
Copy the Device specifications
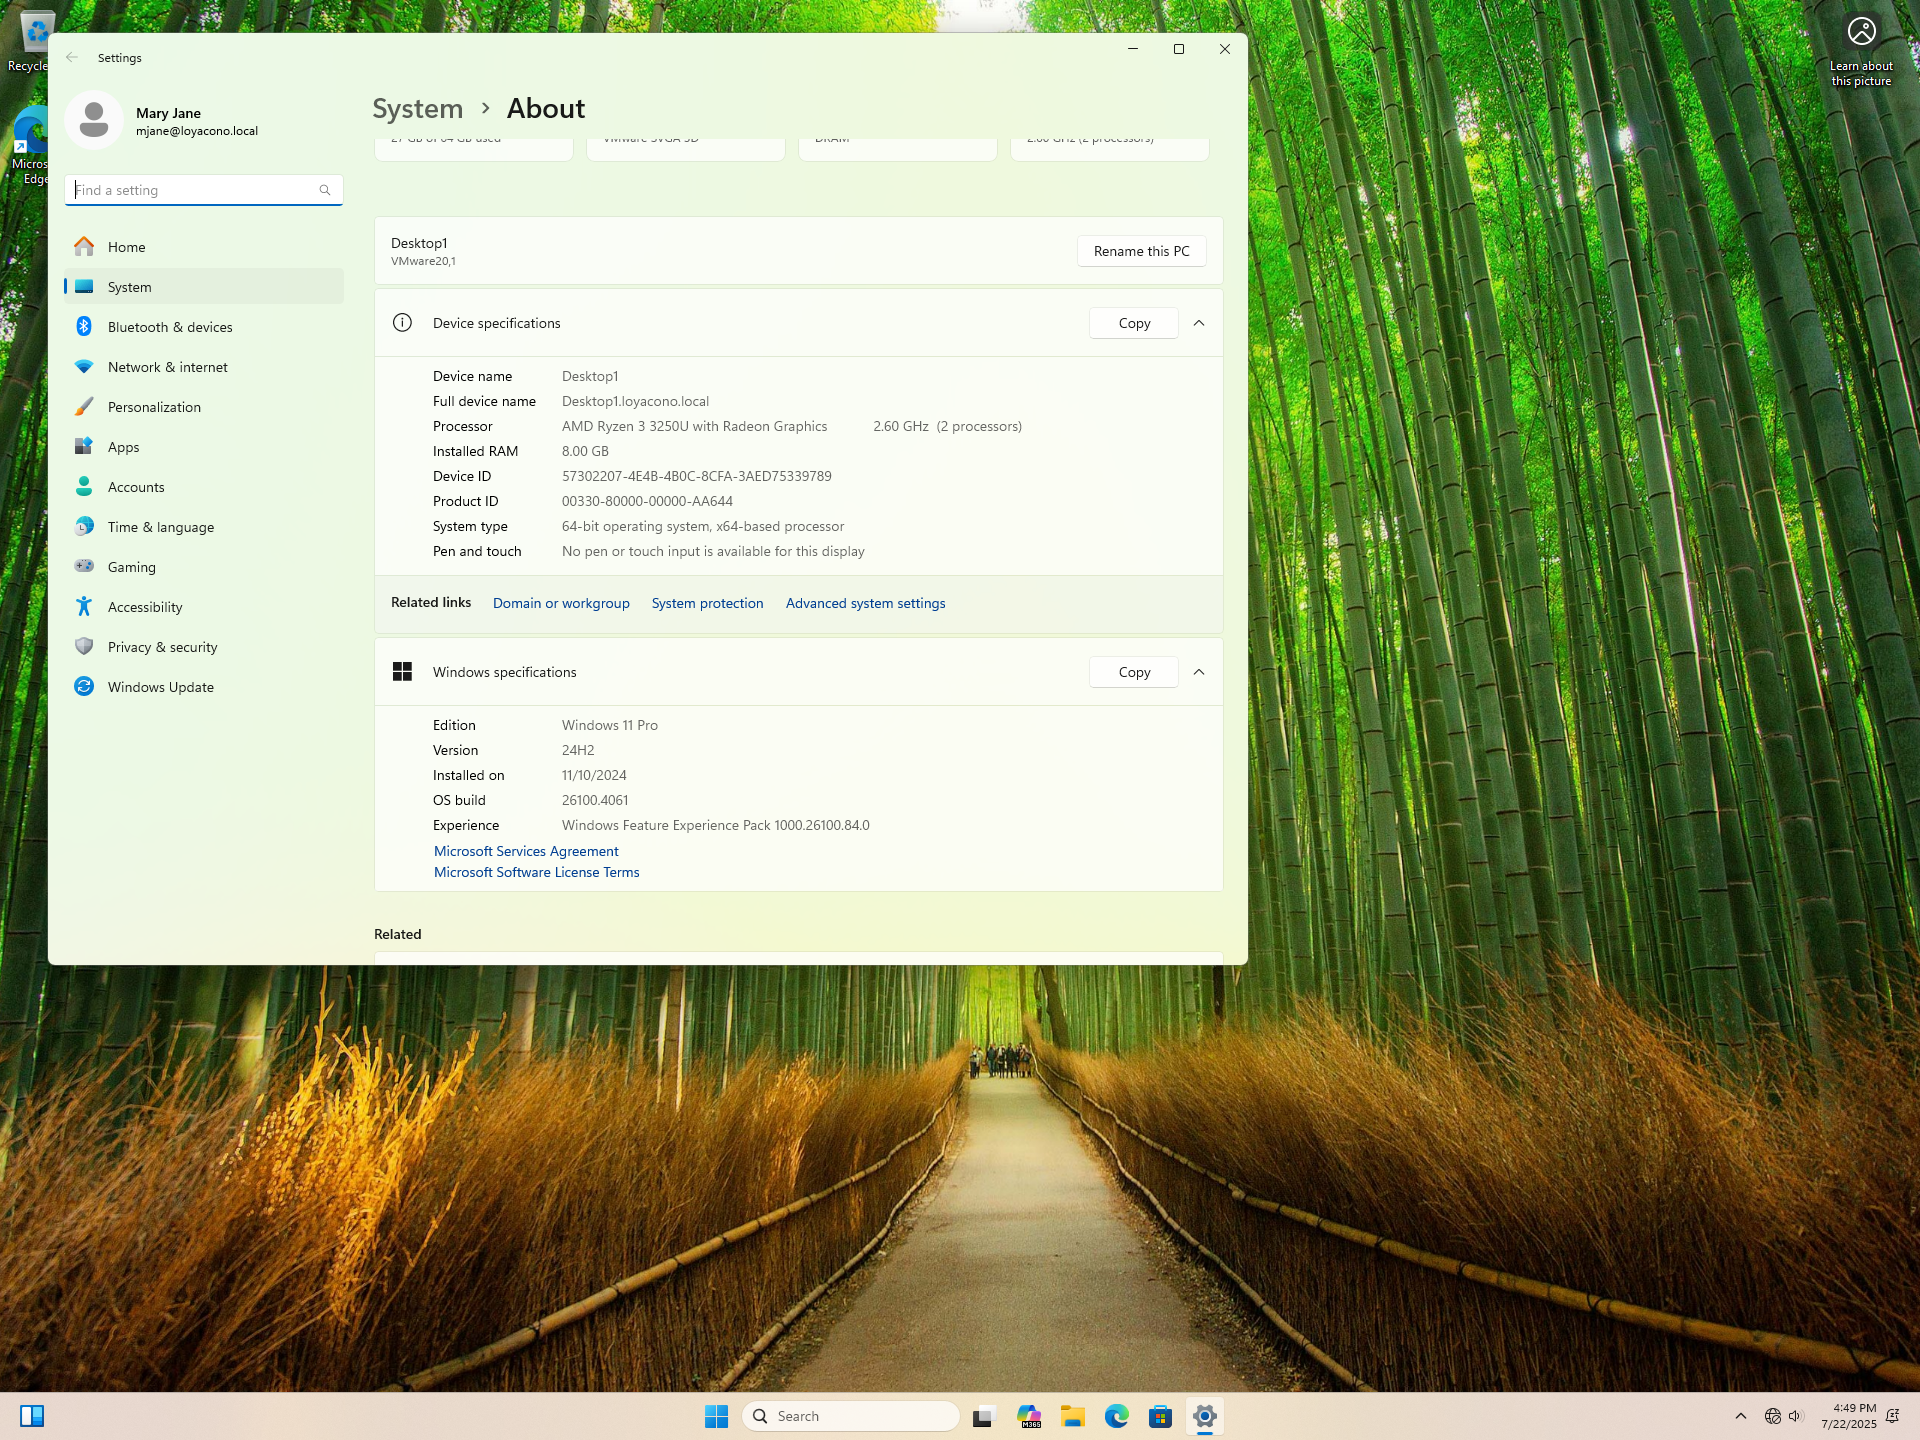(x=1134, y=323)
